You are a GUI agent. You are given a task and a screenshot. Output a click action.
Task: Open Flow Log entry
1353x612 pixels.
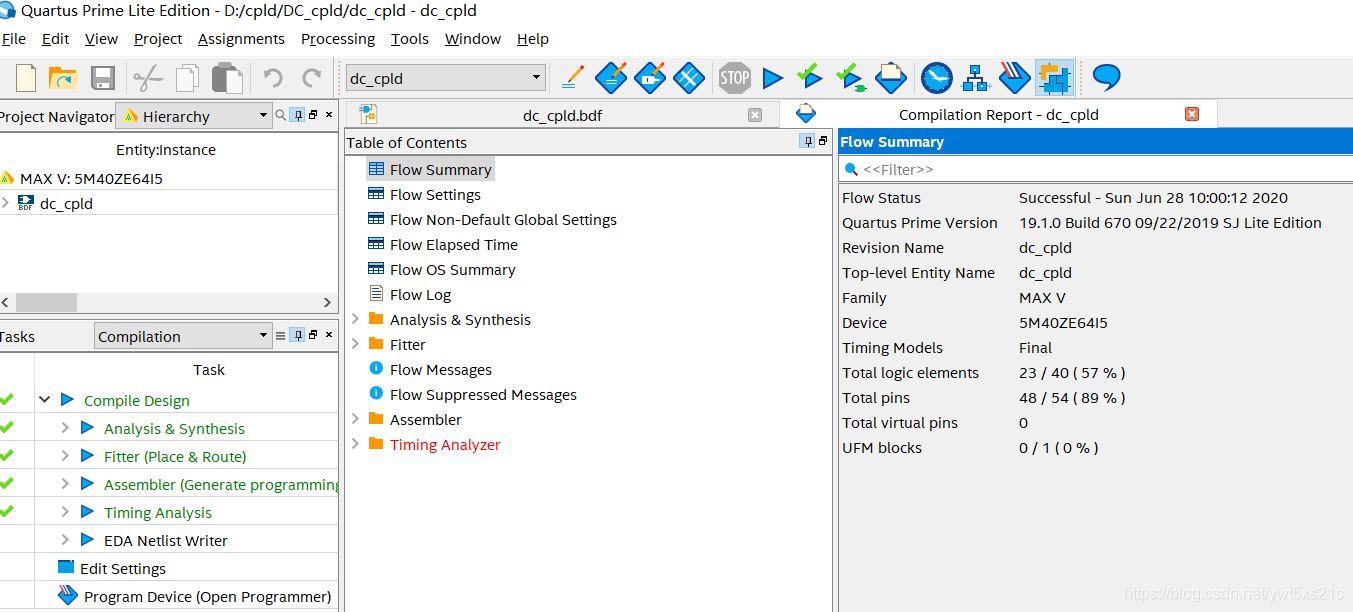point(420,294)
